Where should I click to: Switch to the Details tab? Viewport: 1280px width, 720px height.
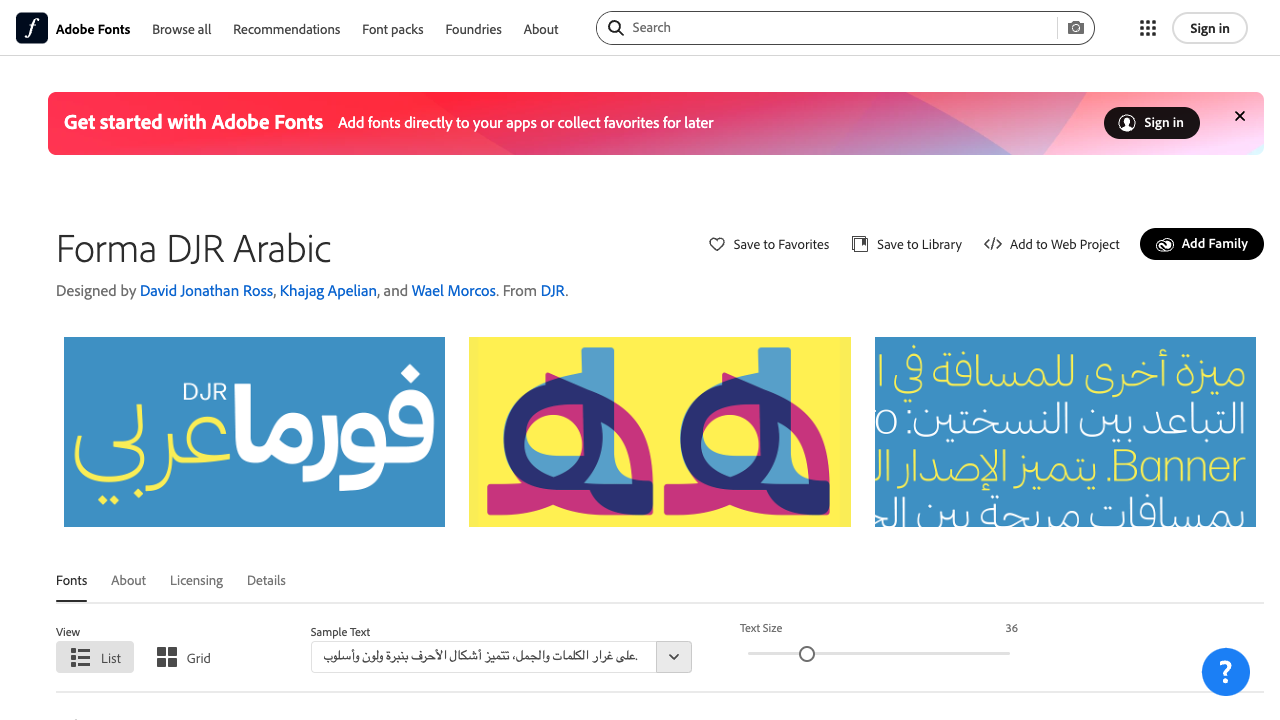click(x=266, y=580)
